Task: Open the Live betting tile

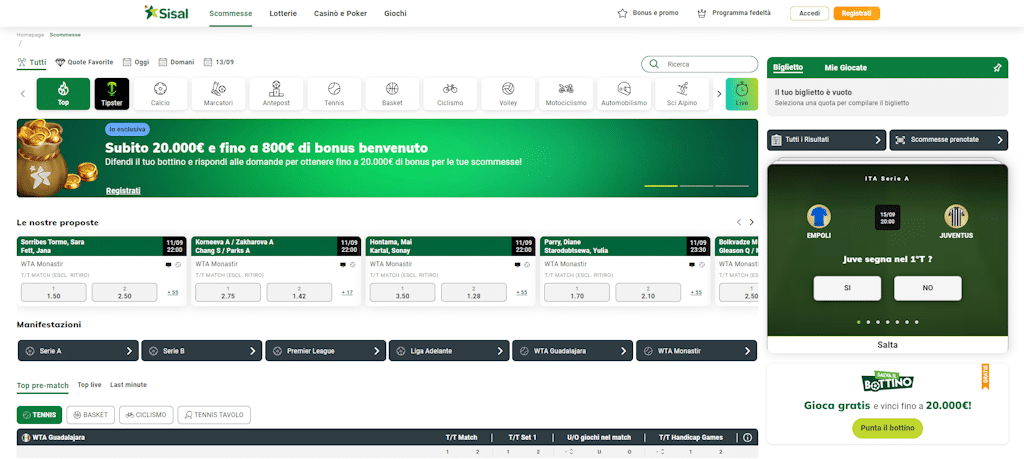Action: 741,94
